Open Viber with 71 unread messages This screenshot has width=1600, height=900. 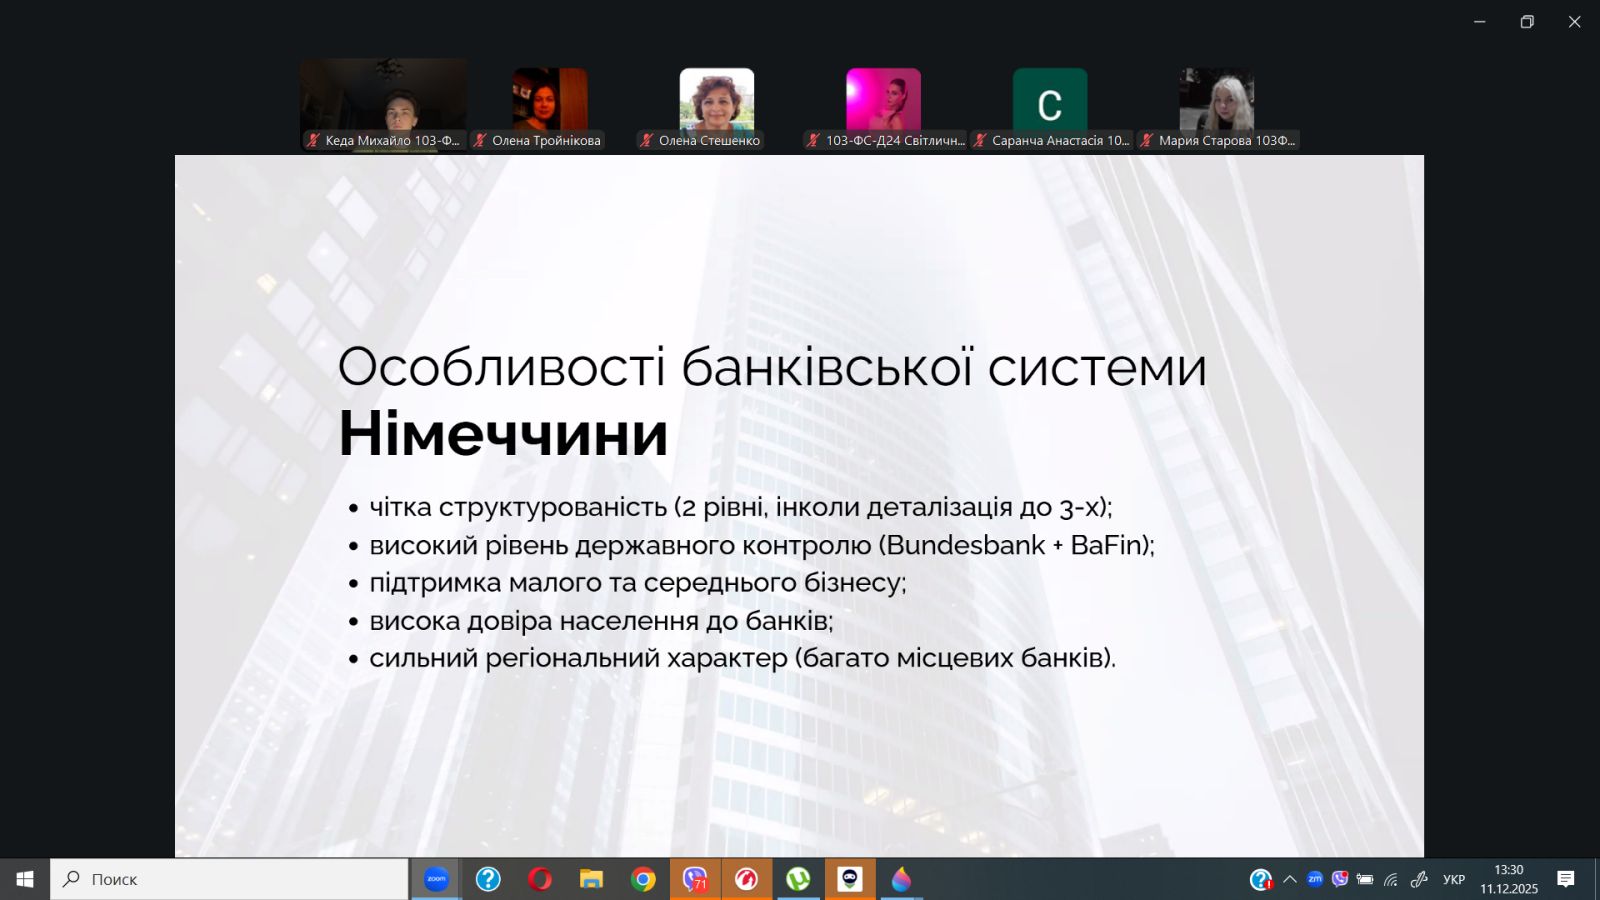695,879
